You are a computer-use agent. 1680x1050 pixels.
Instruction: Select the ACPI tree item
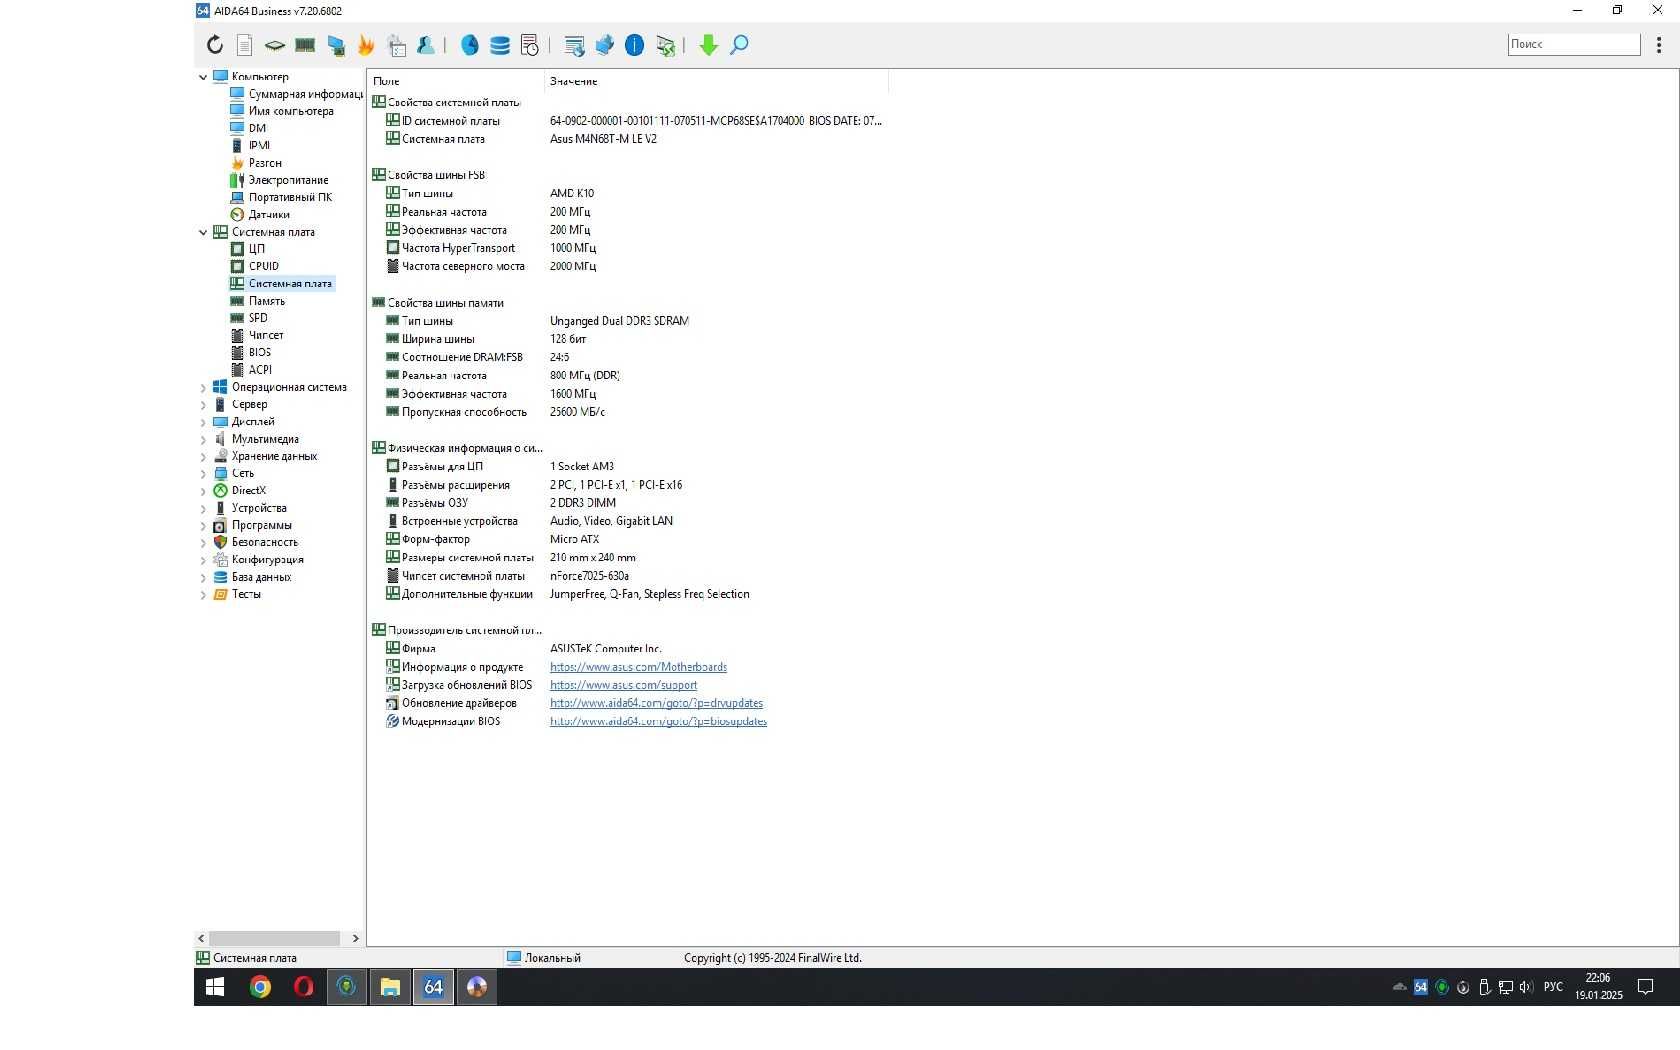click(x=260, y=370)
